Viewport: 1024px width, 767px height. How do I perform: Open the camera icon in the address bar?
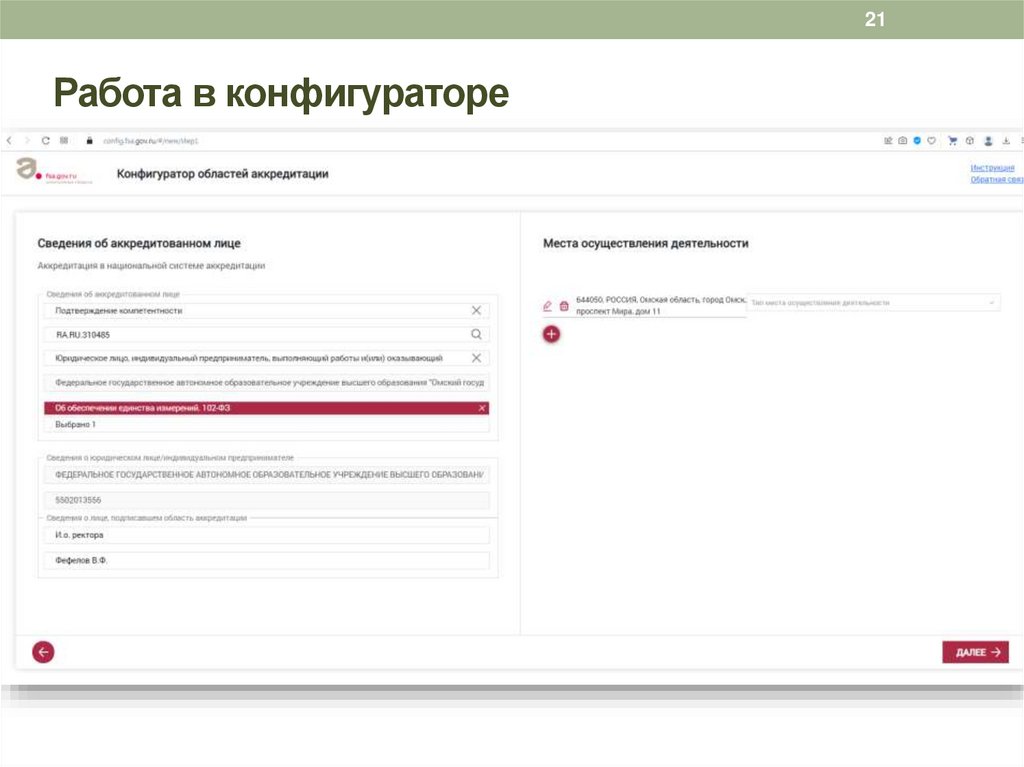[x=903, y=140]
